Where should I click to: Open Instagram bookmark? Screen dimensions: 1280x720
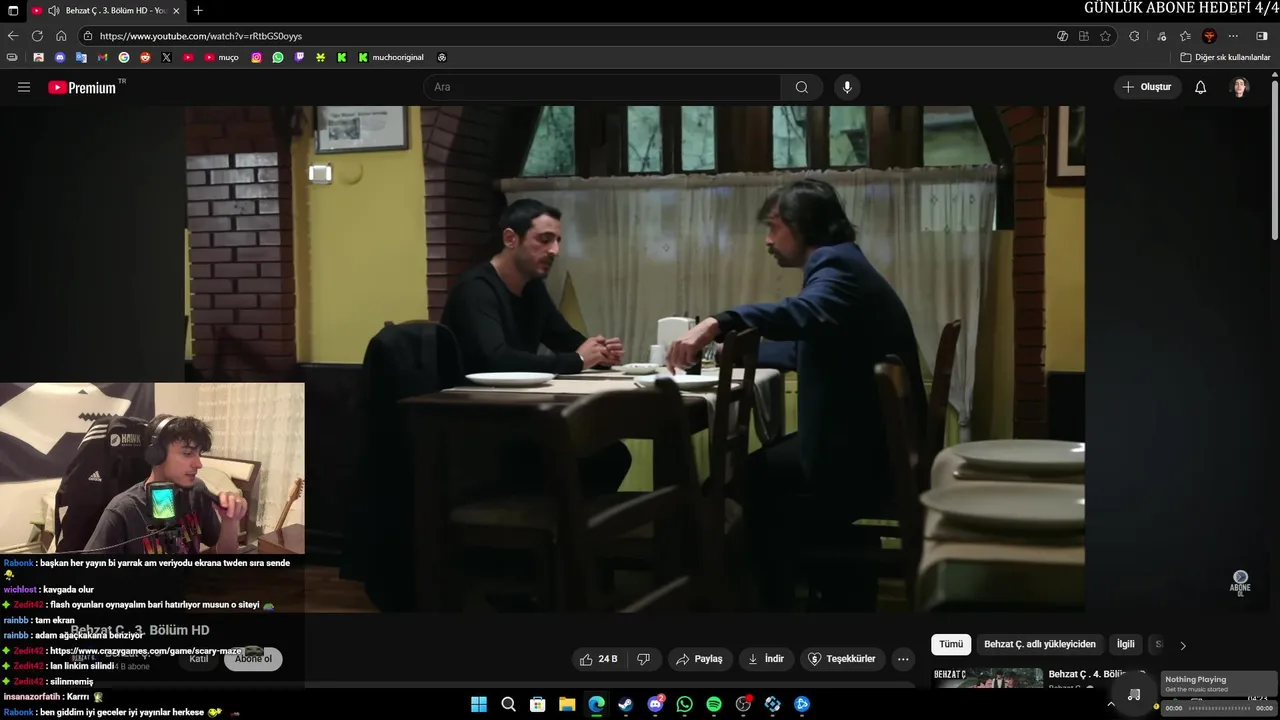click(256, 57)
